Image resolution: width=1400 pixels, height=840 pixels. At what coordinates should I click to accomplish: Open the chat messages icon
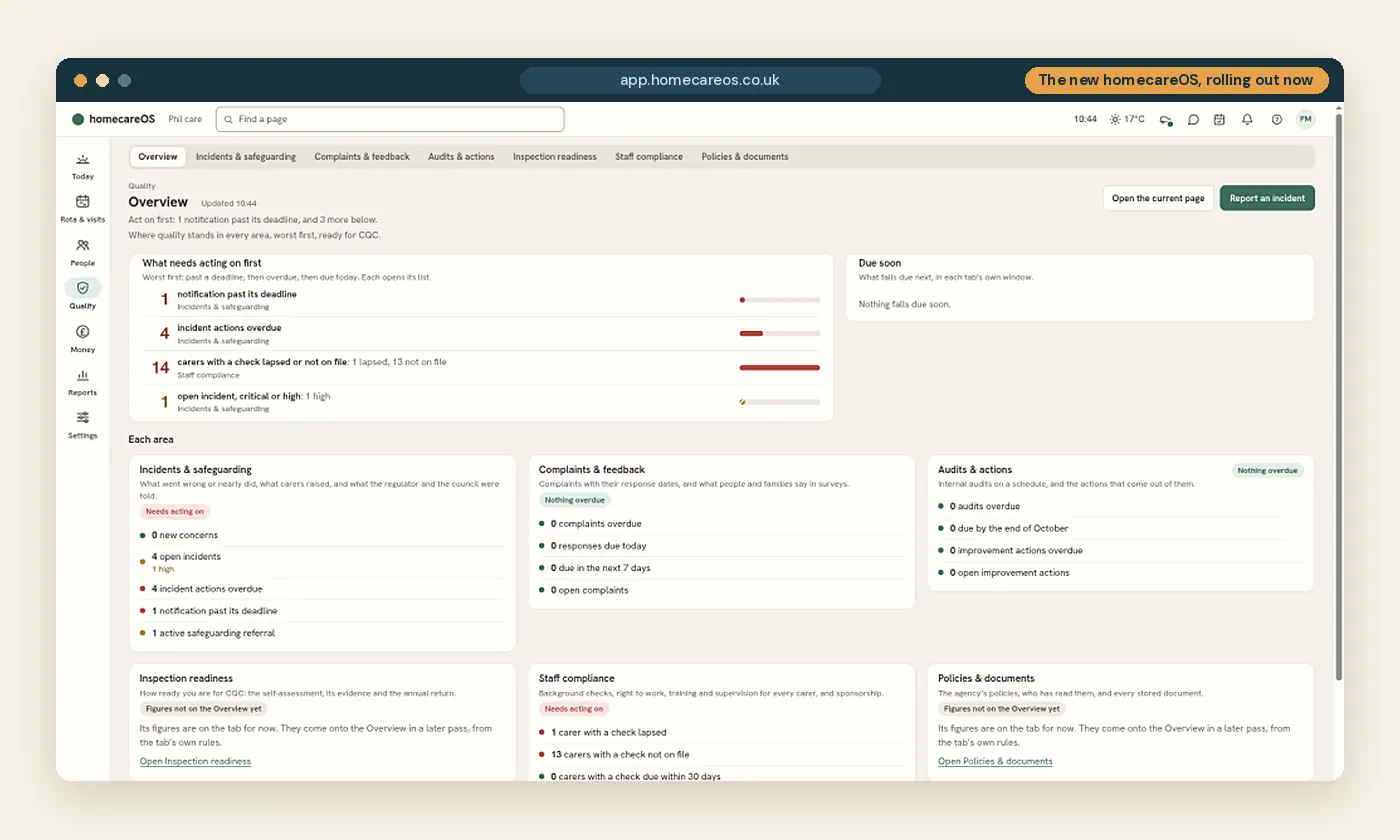pyautogui.click(x=1193, y=119)
